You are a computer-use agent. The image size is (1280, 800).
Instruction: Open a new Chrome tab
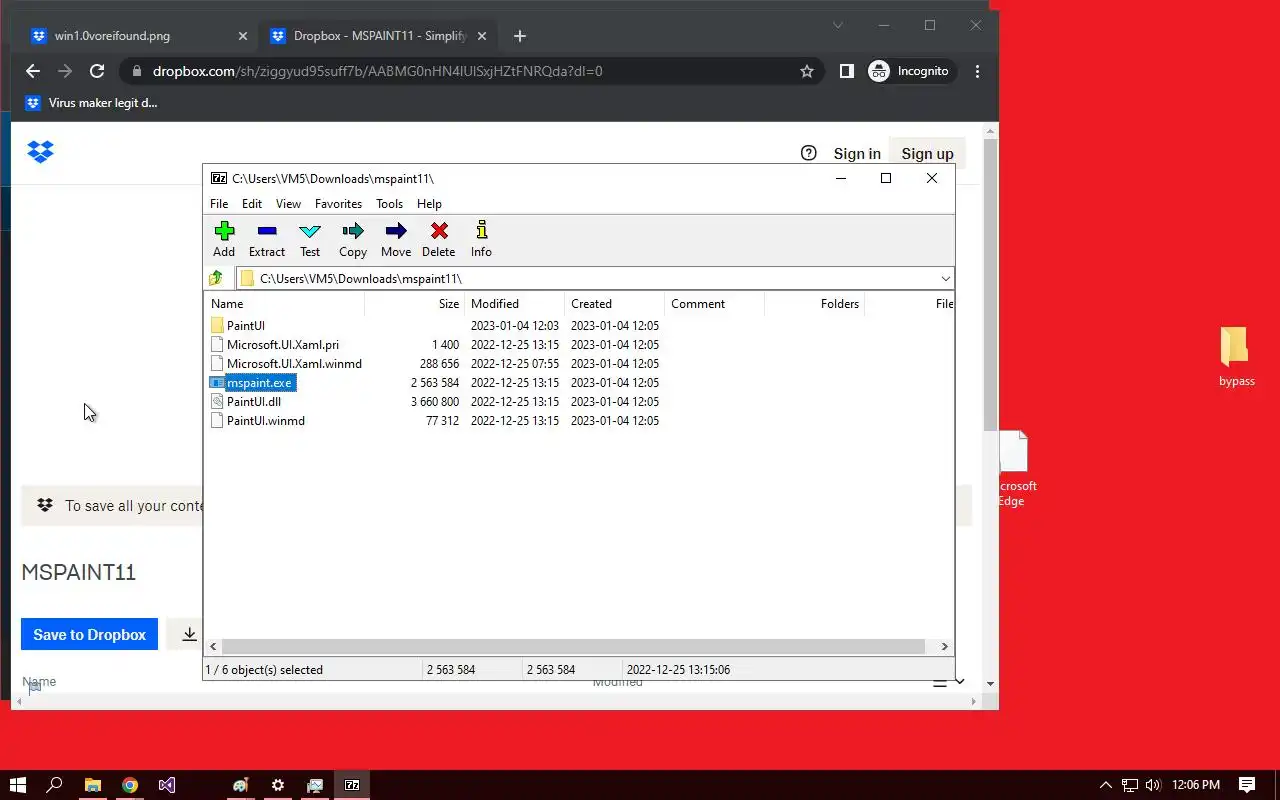[x=519, y=36]
